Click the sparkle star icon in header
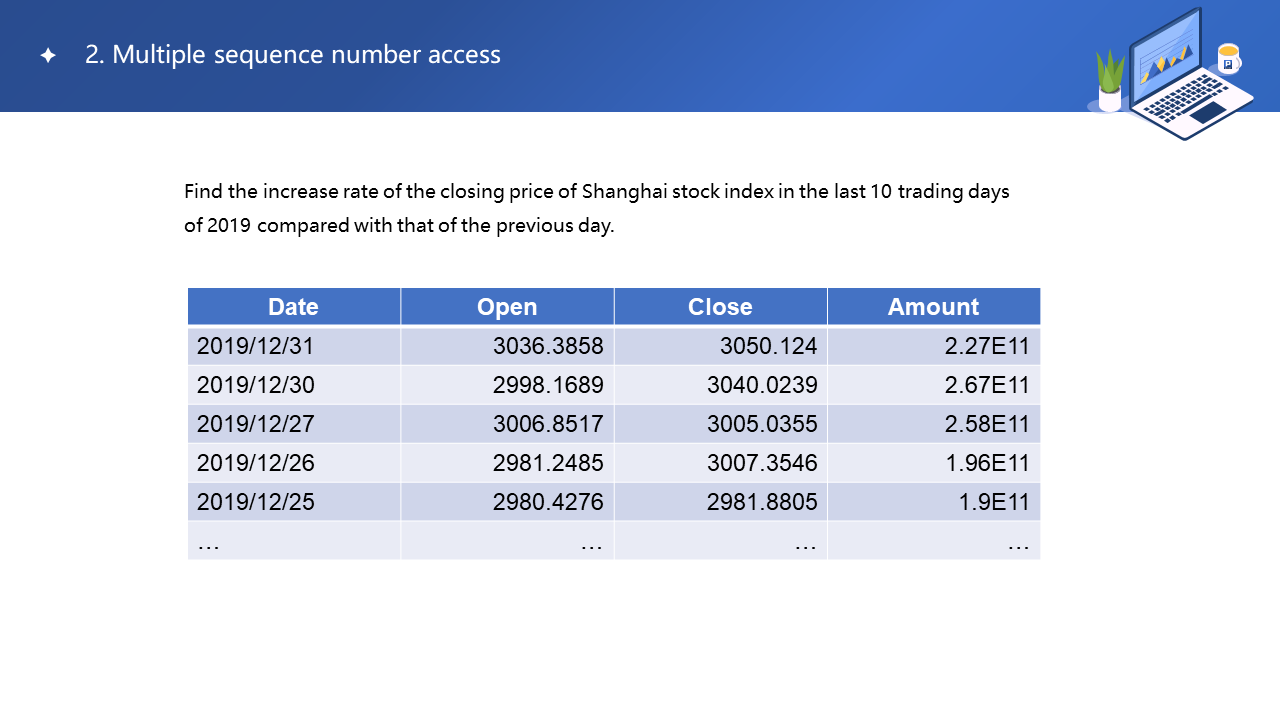The width and height of the screenshot is (1280, 720). (48, 56)
